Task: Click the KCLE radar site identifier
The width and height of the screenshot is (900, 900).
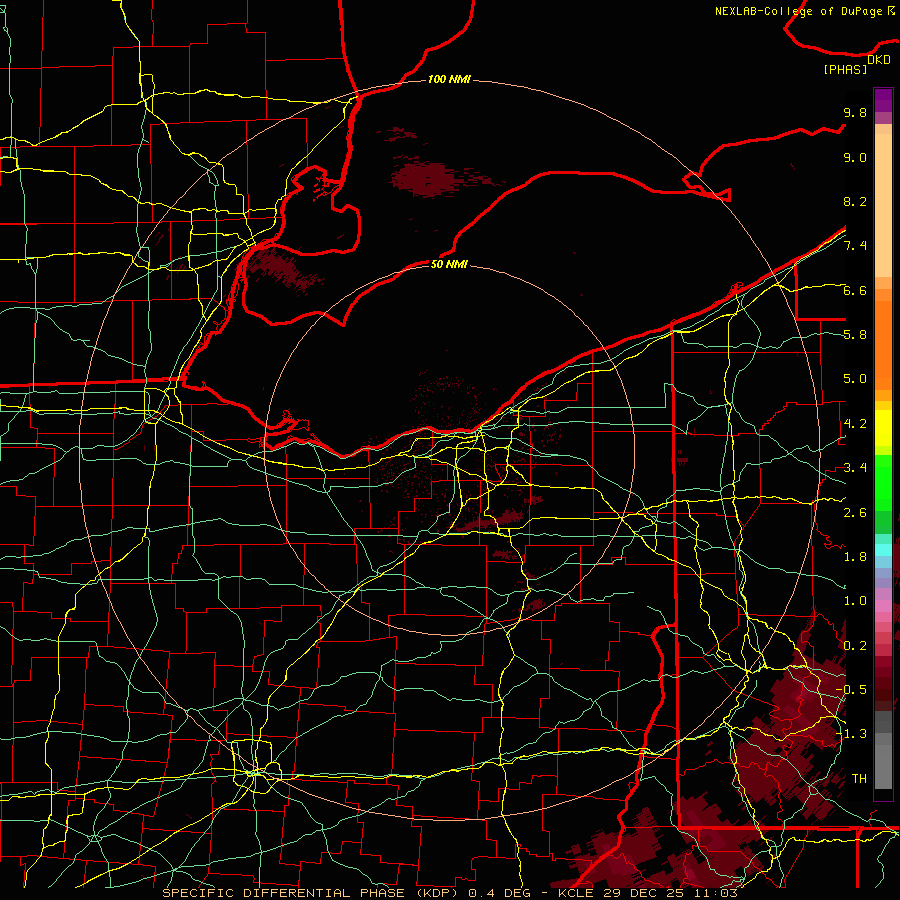Action: click(x=576, y=893)
